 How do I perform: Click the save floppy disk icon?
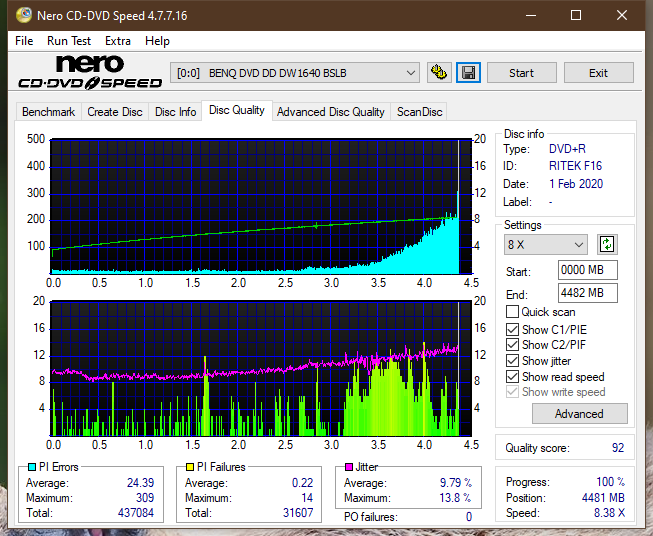pyautogui.click(x=468, y=73)
